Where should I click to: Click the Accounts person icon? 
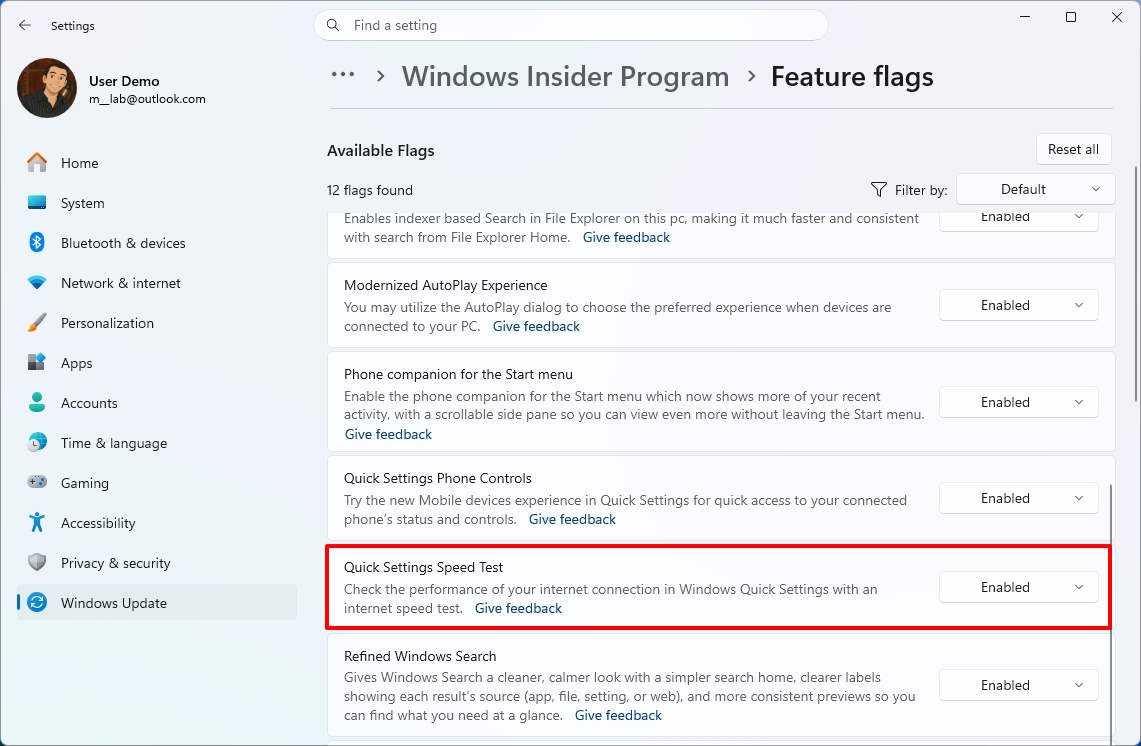[x=37, y=402]
